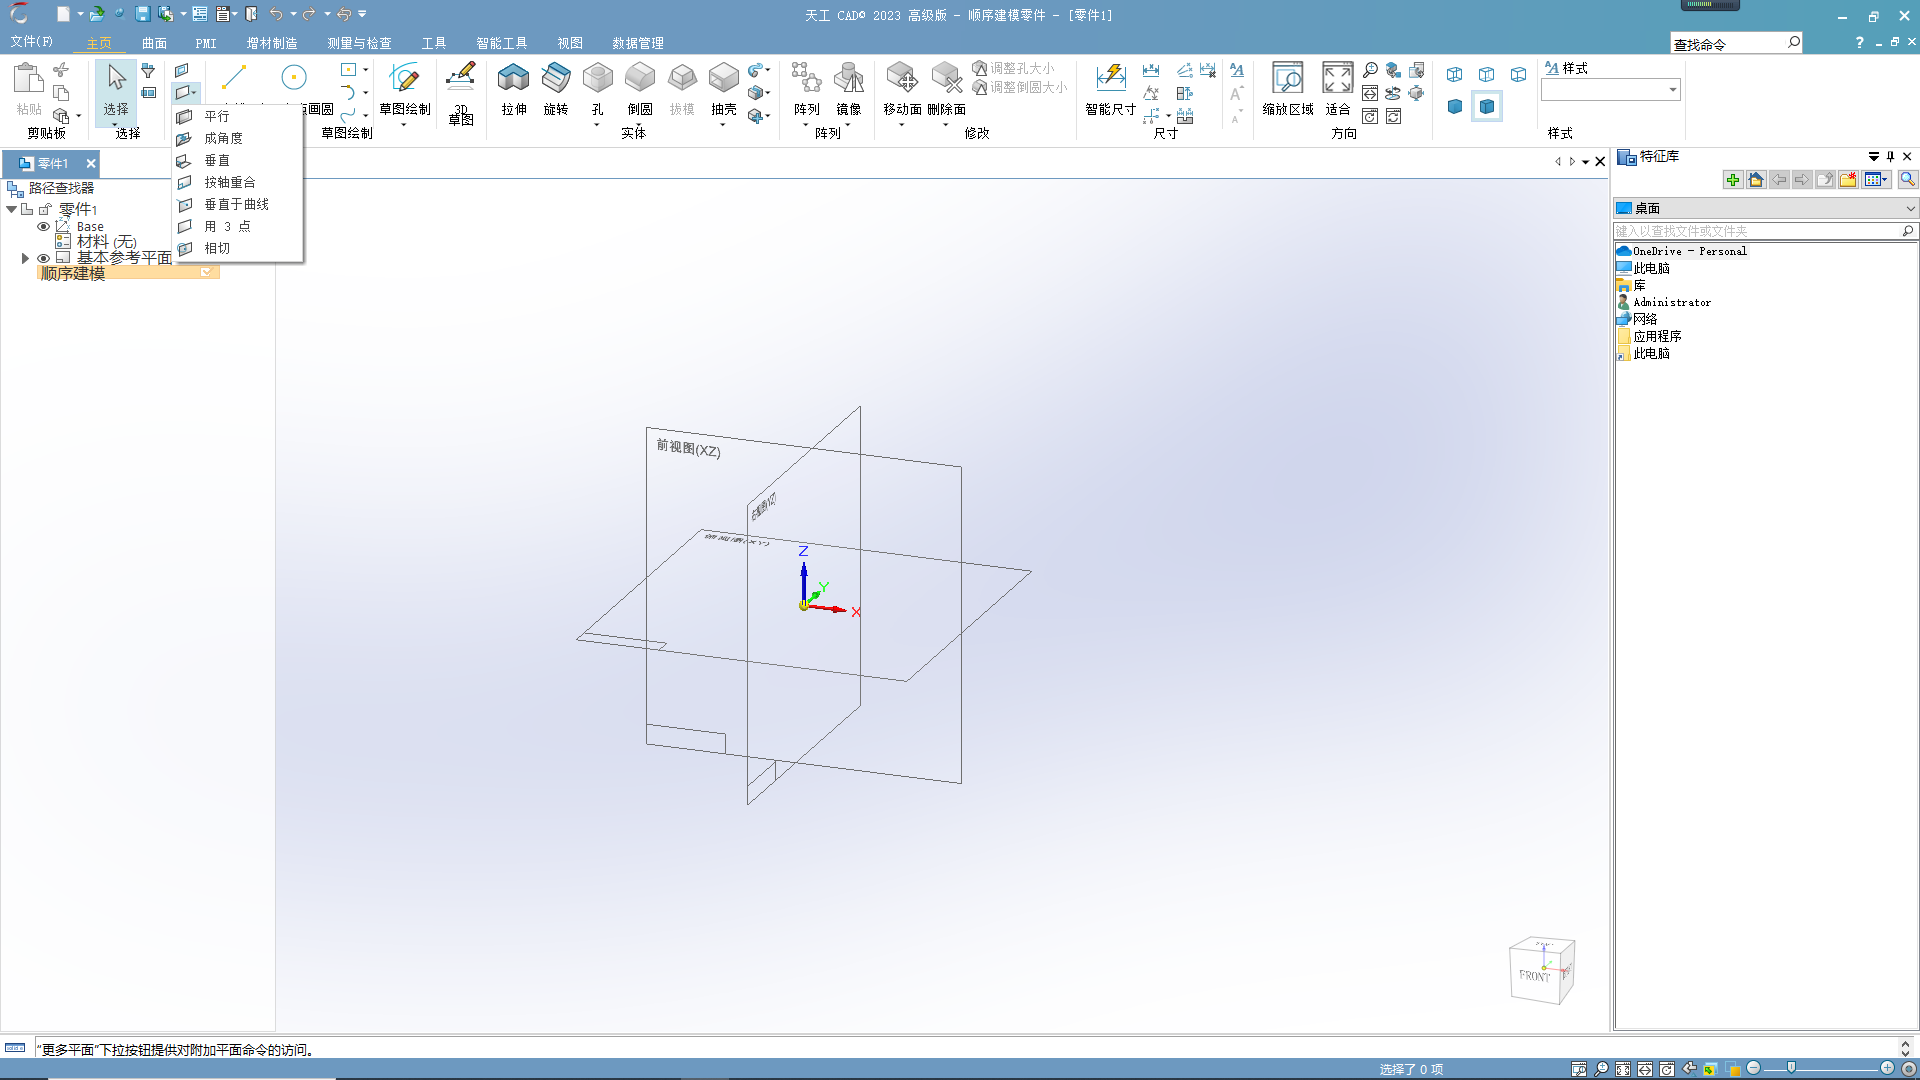Create new folder in 特征库 toolbar
This screenshot has height=1080, width=1920.
click(1848, 180)
